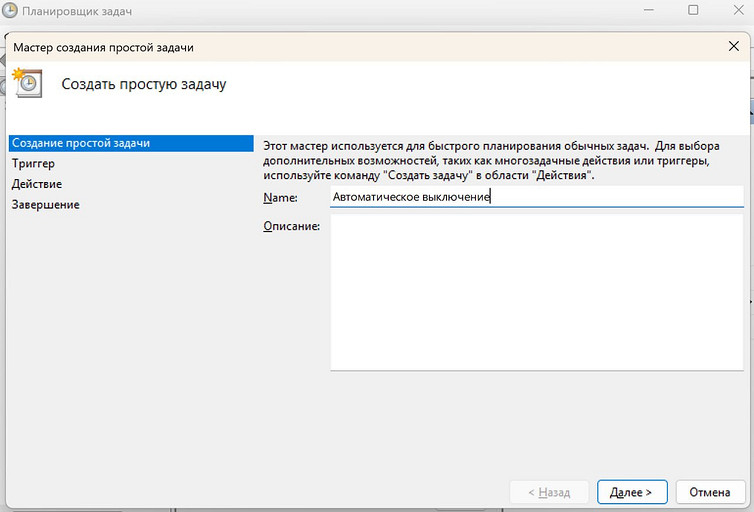
Task: Click the grayed-out < Назад button
Action: (x=549, y=492)
